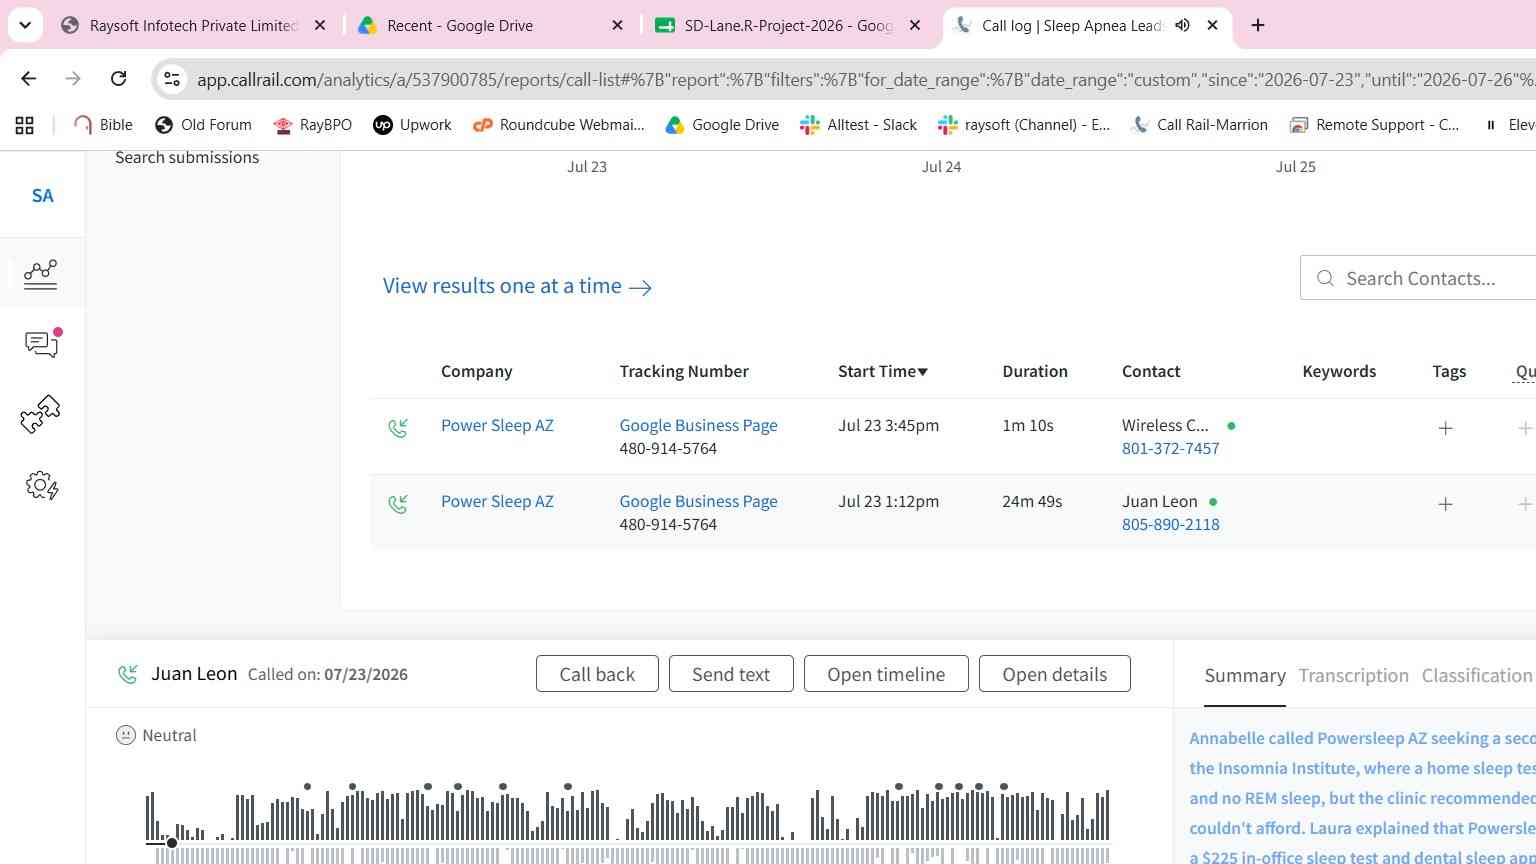Open Lead Center chat icon in sidebar

point(41,344)
